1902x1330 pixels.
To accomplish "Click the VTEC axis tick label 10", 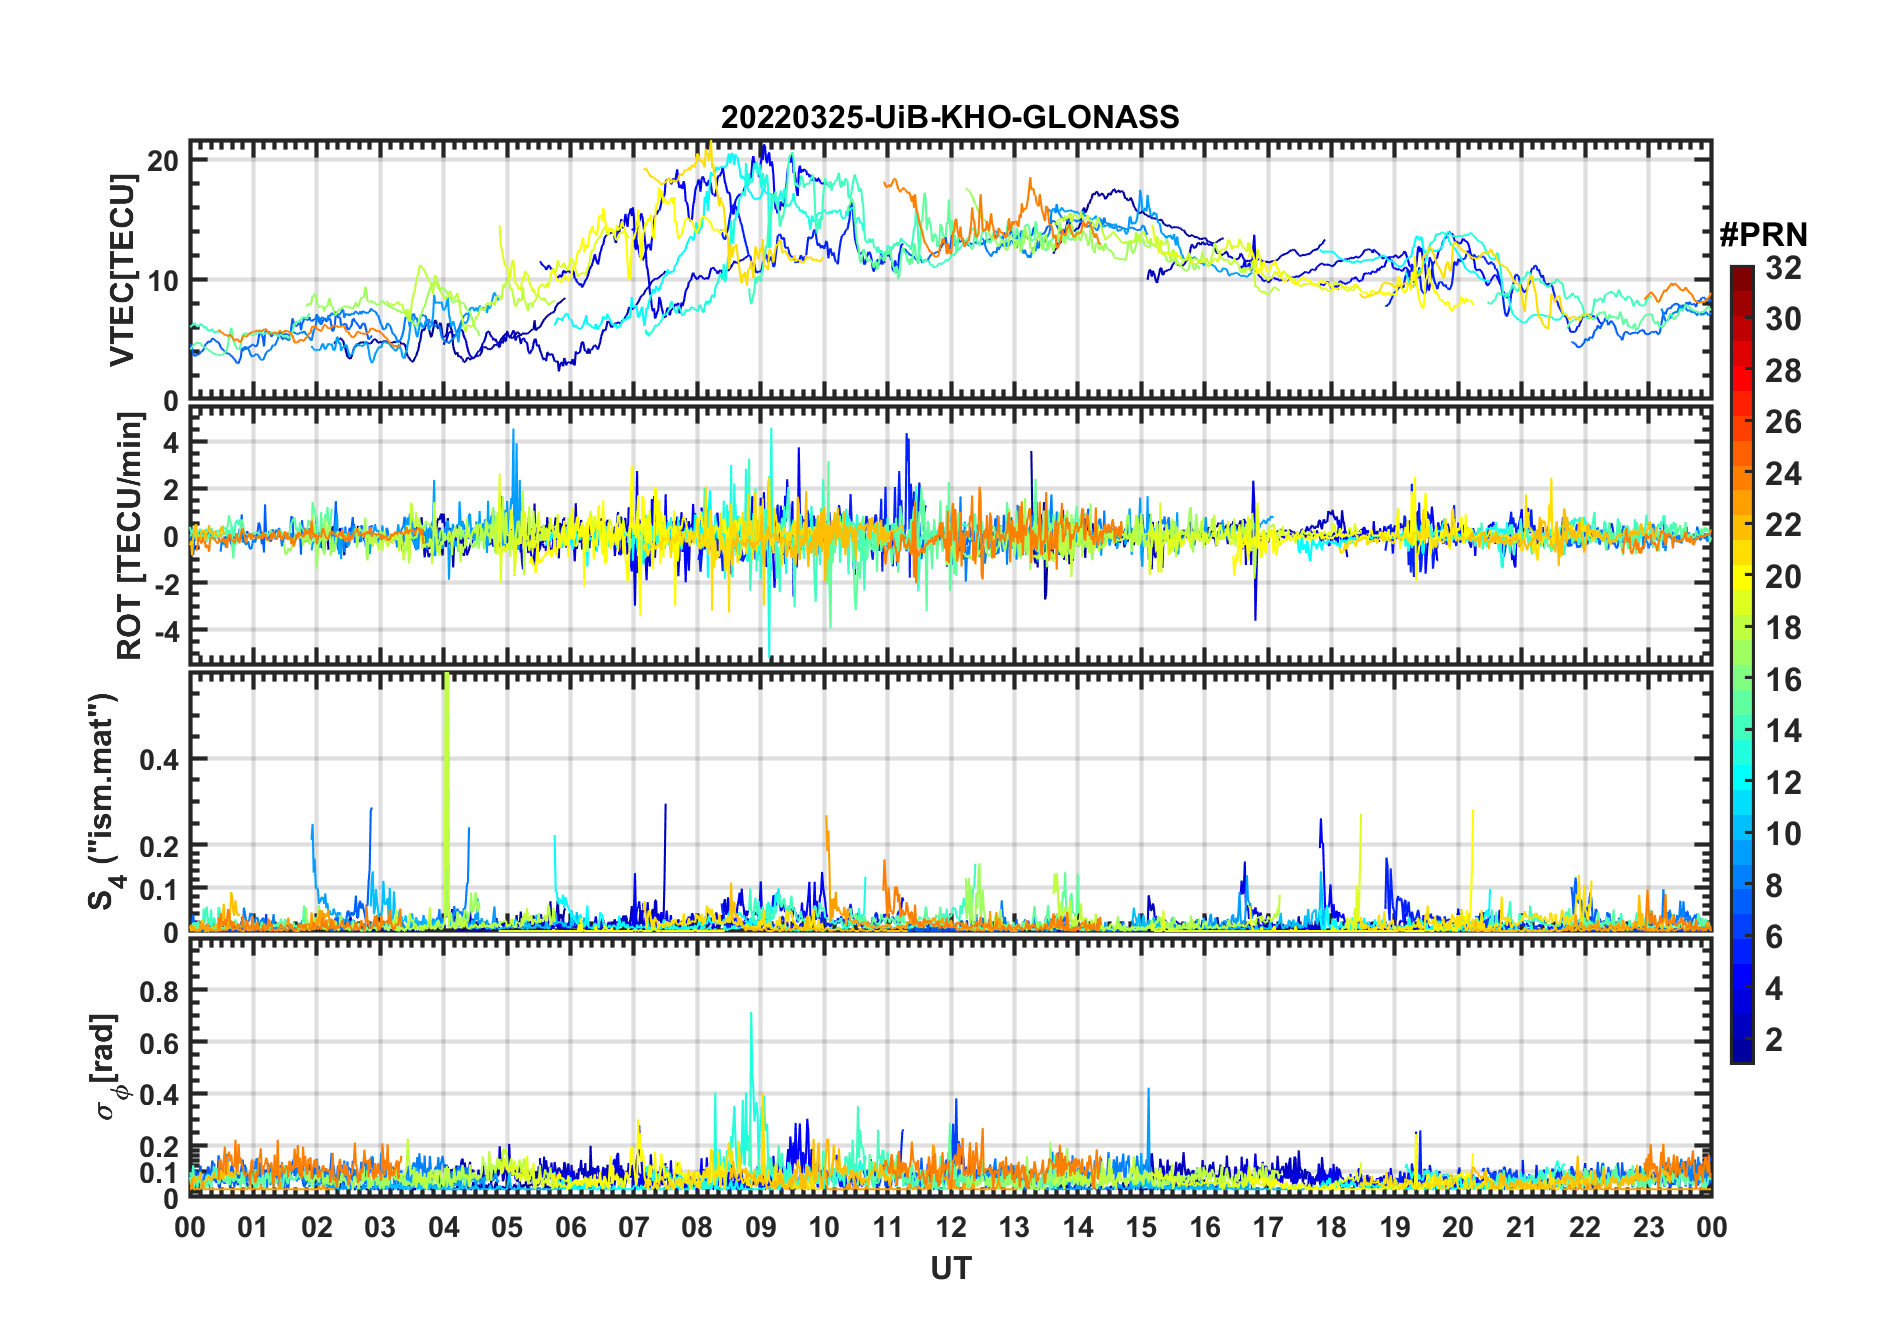I will click(x=163, y=281).
